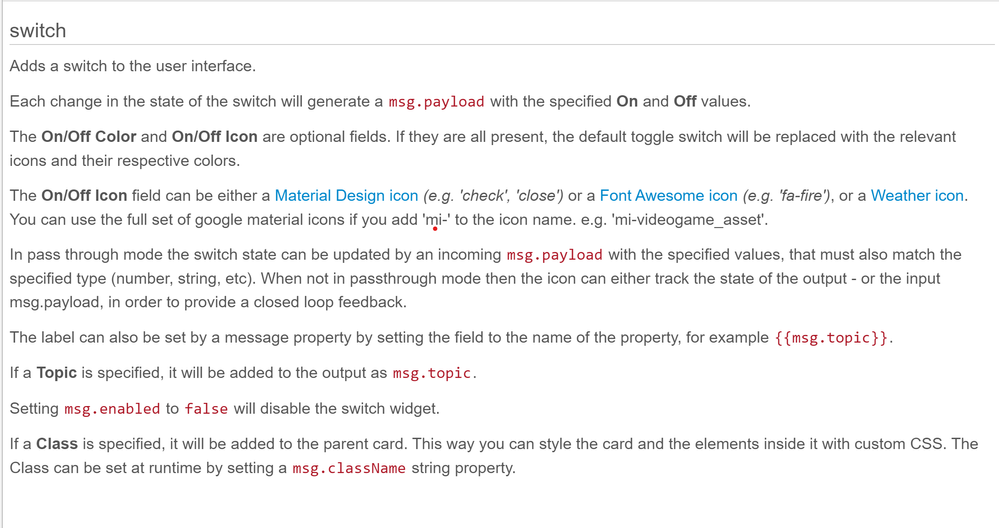Open the Material Design icon link
The image size is (999, 528).
click(x=346, y=196)
